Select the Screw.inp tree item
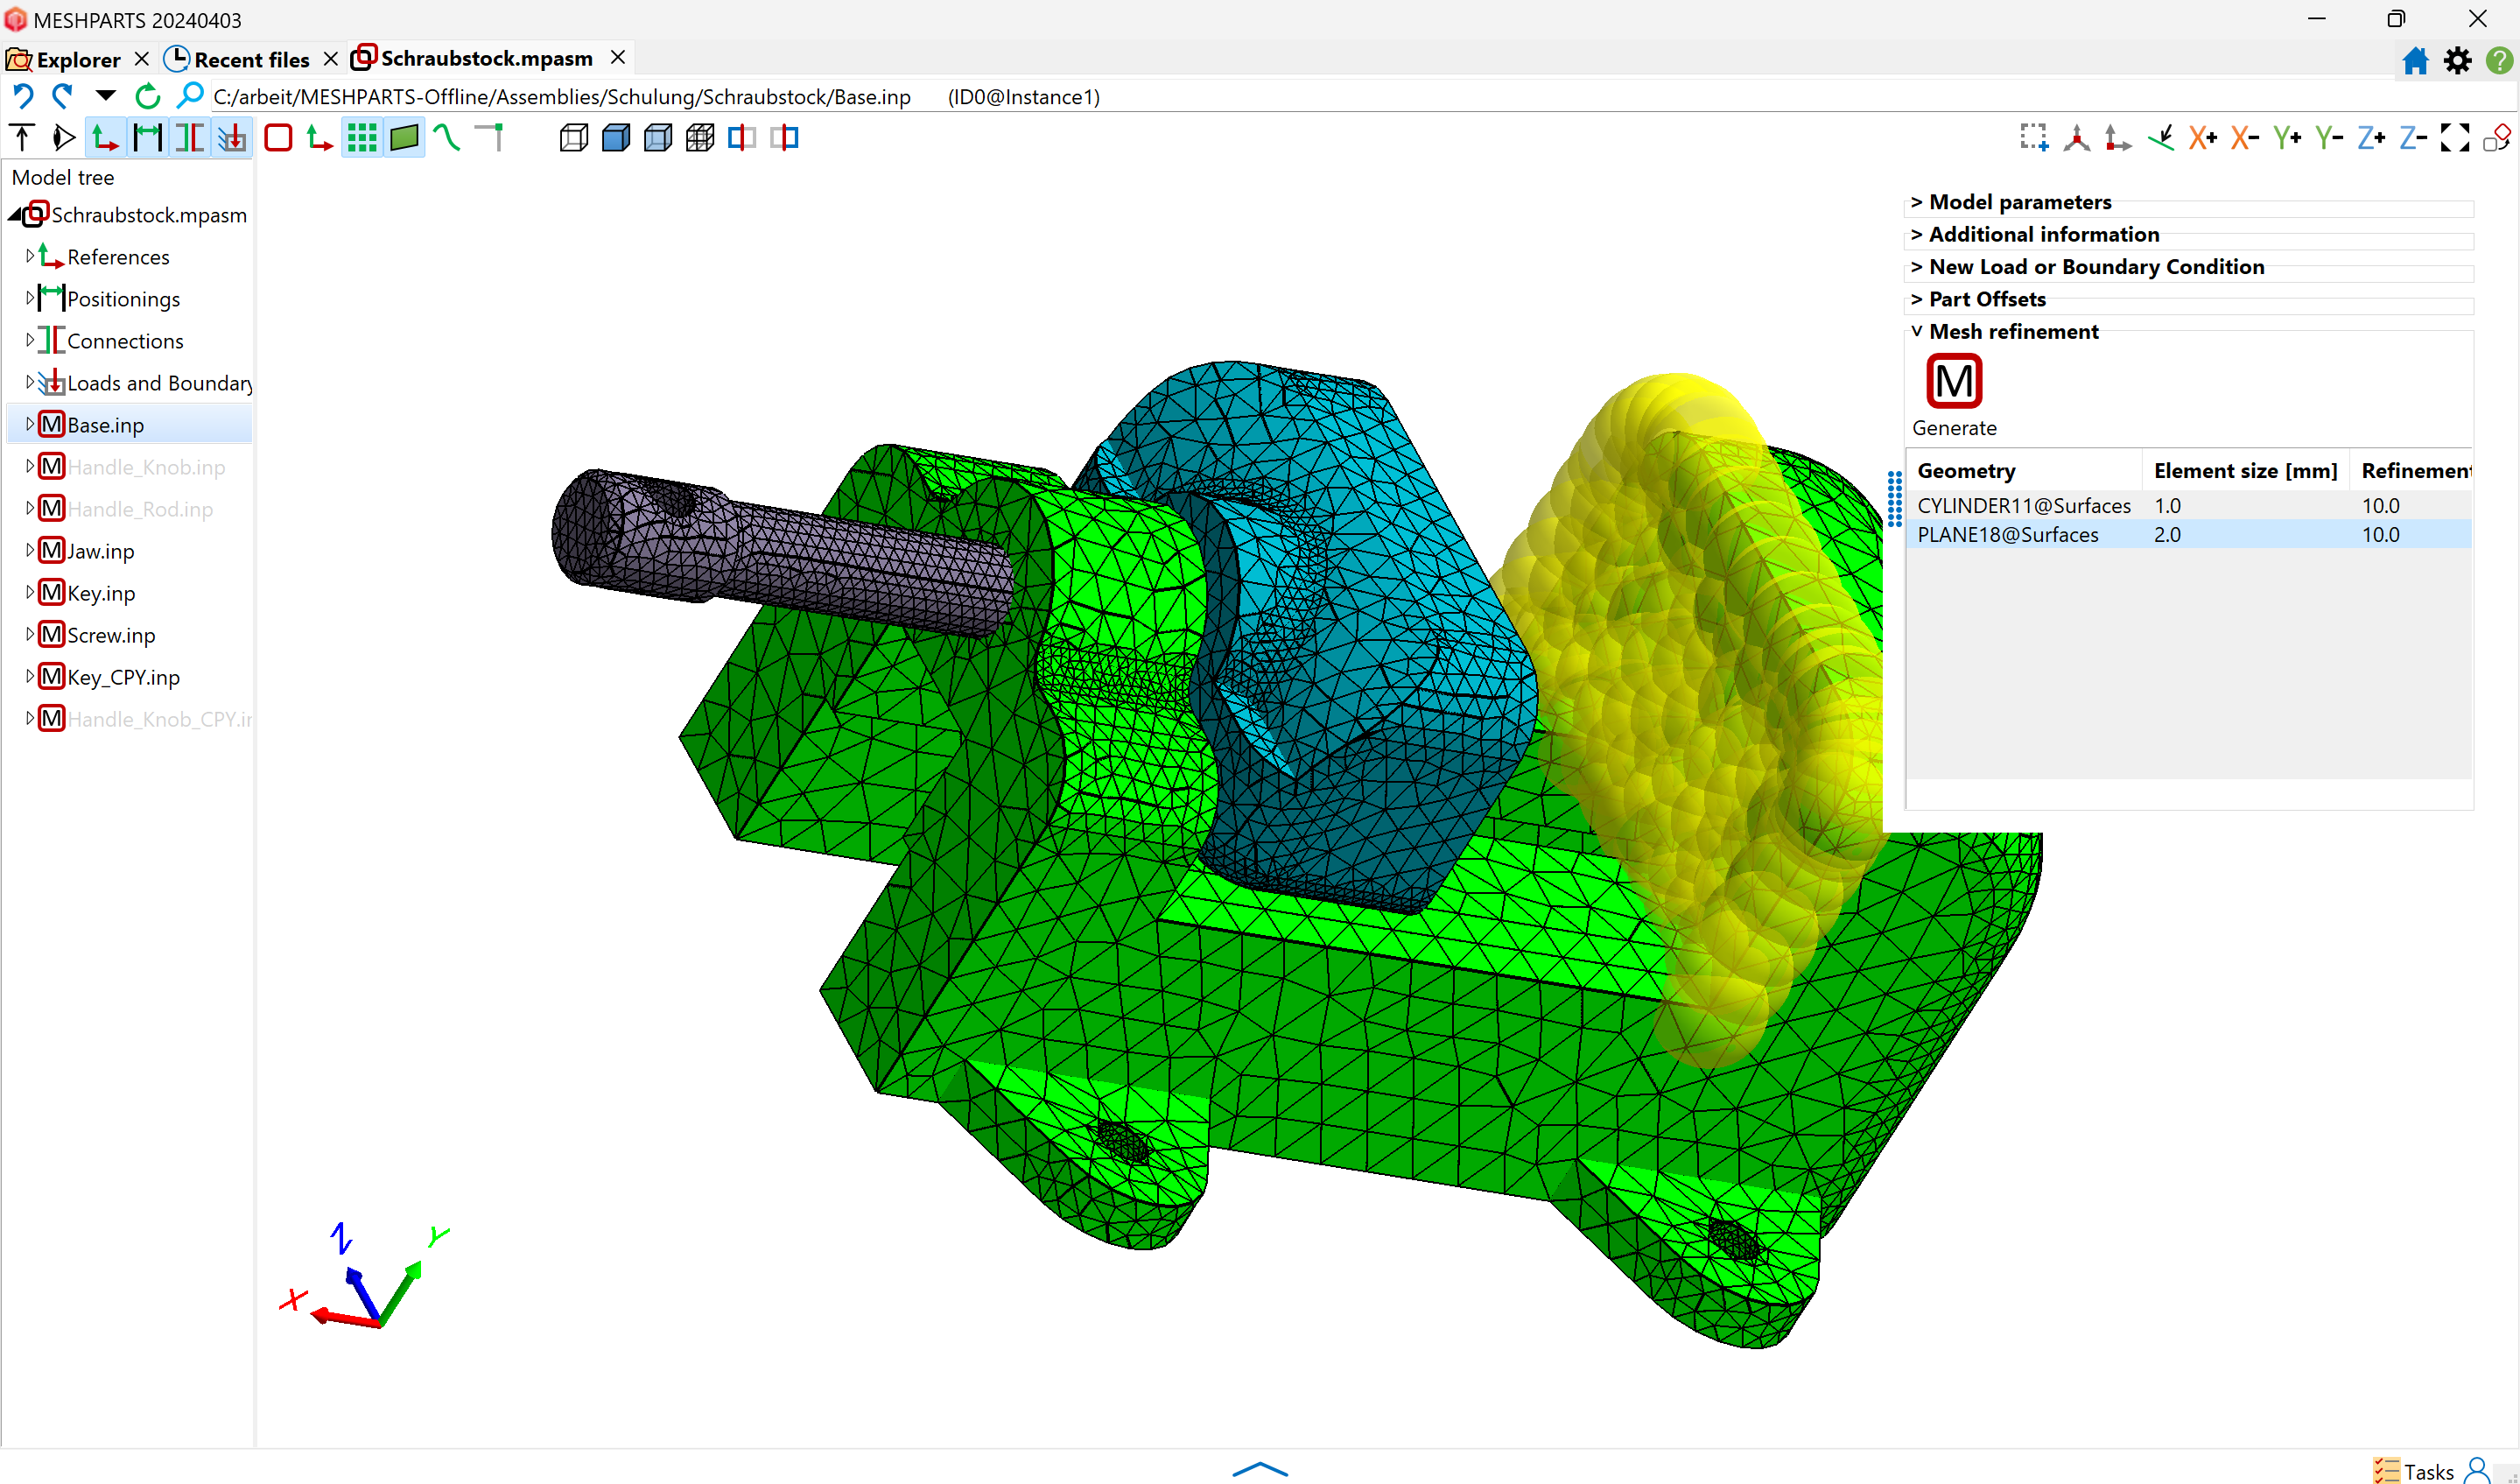Image resolution: width=2520 pixels, height=1484 pixels. click(x=111, y=635)
